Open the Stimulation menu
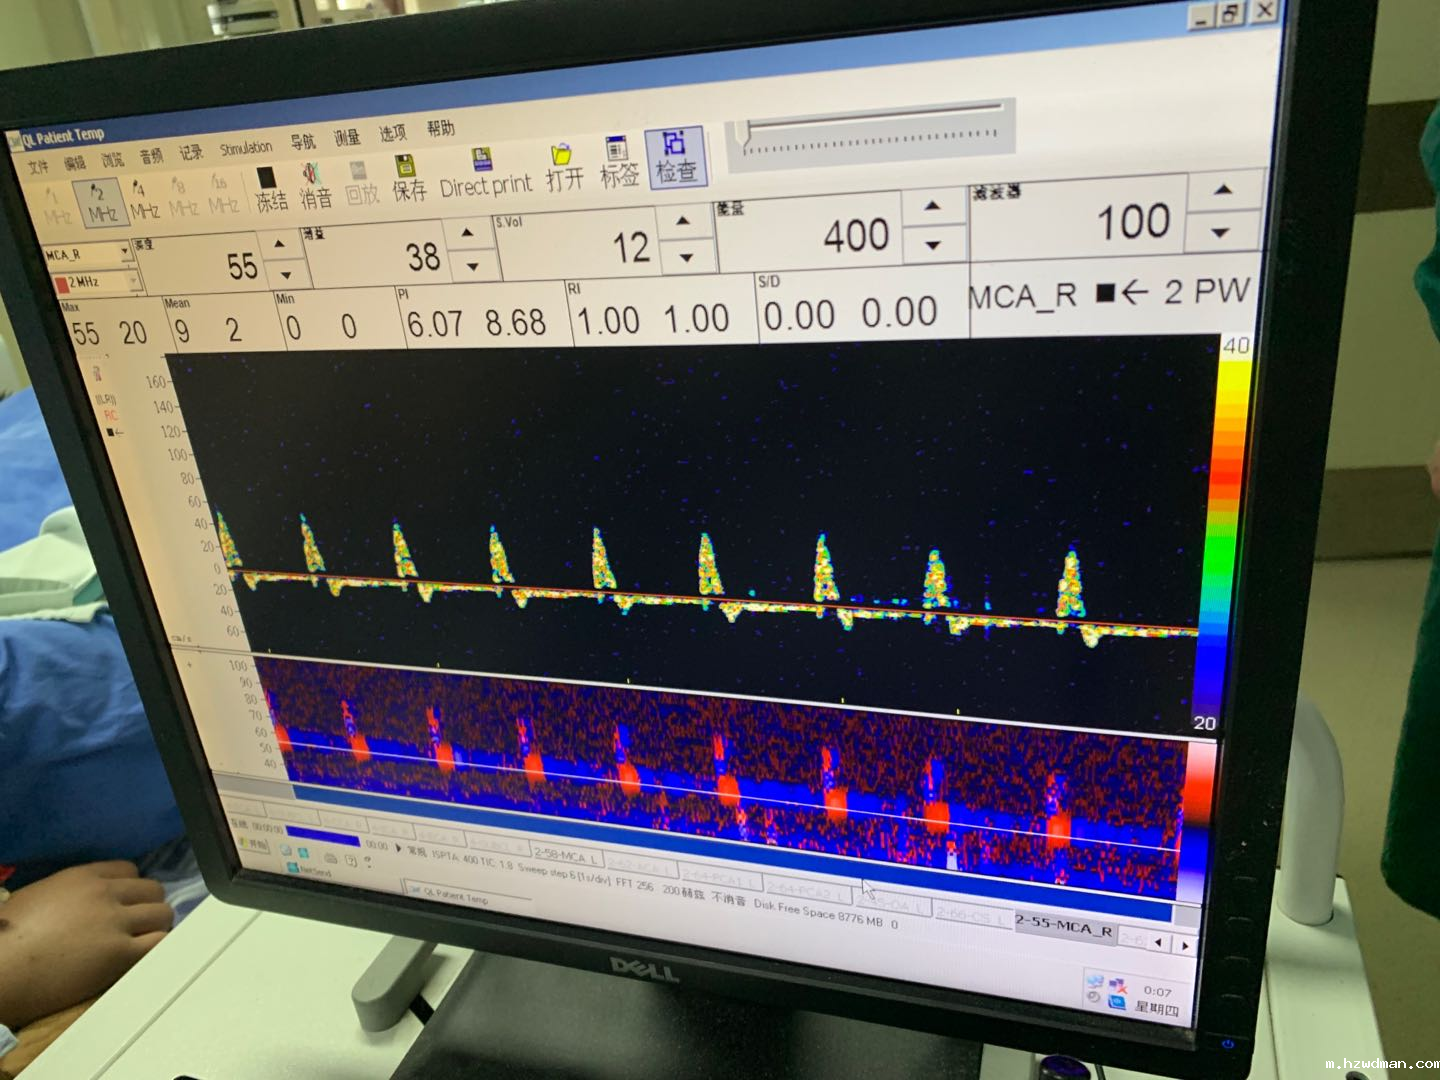1440x1080 pixels. click(245, 148)
